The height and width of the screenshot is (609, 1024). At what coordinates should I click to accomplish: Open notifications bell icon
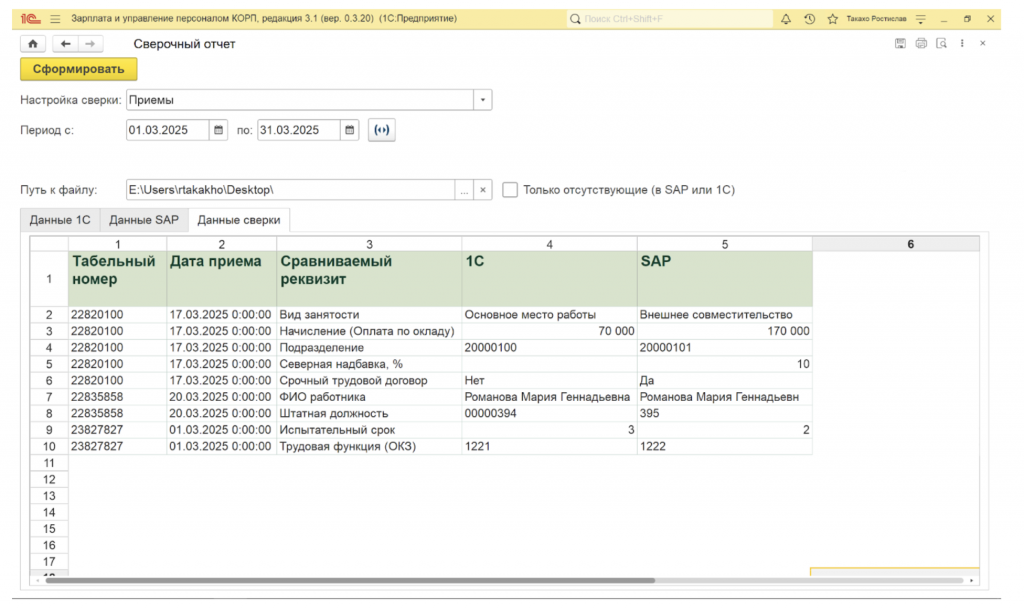785,19
